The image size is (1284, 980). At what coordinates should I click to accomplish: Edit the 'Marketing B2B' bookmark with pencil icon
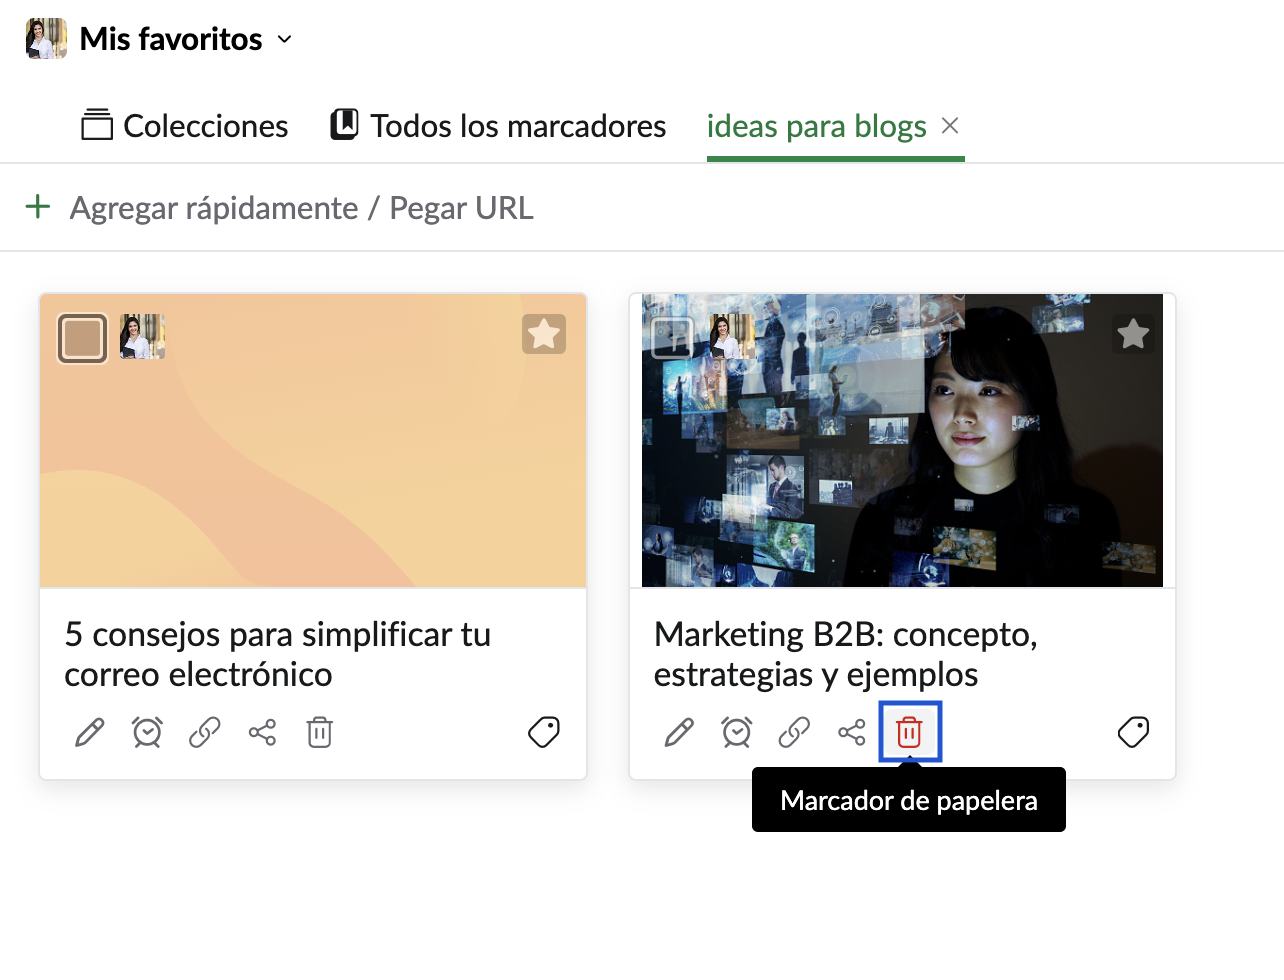click(x=679, y=733)
